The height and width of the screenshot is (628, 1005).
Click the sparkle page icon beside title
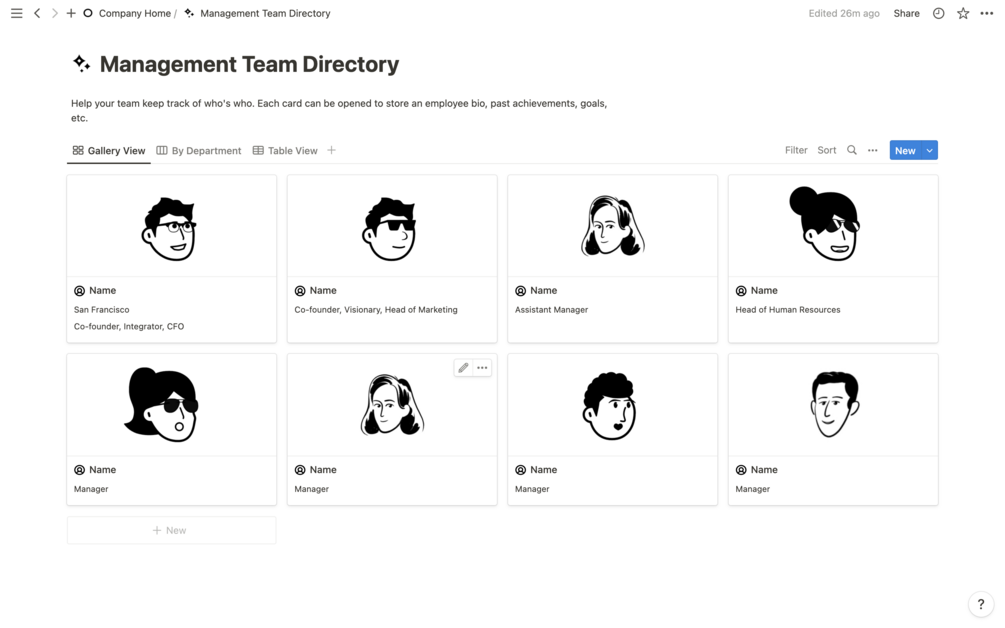(x=81, y=63)
